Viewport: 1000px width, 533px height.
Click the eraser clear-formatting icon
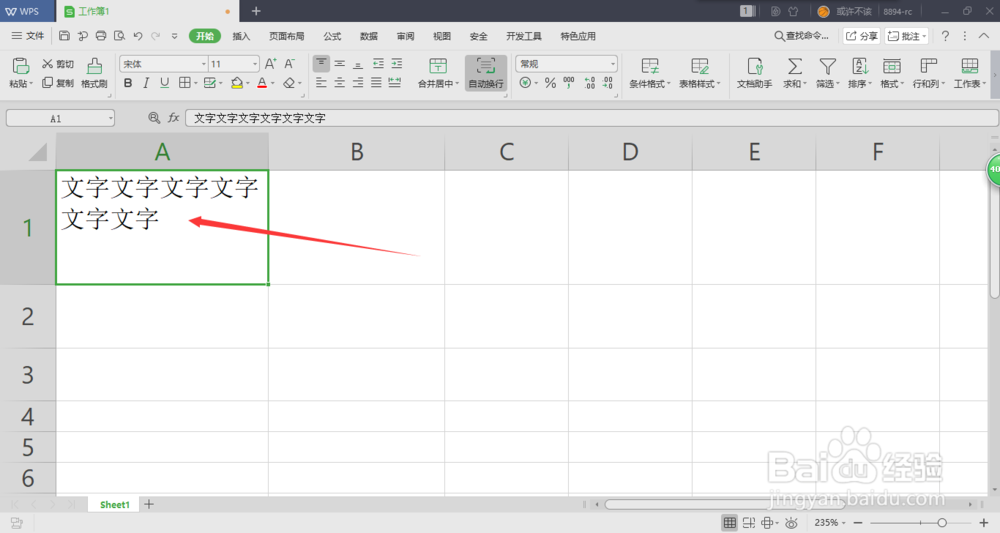click(x=289, y=83)
